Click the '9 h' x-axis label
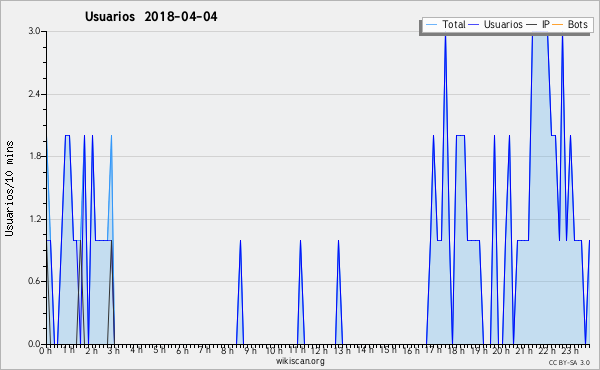Screen dimensions: 600x370 [x=250, y=351]
